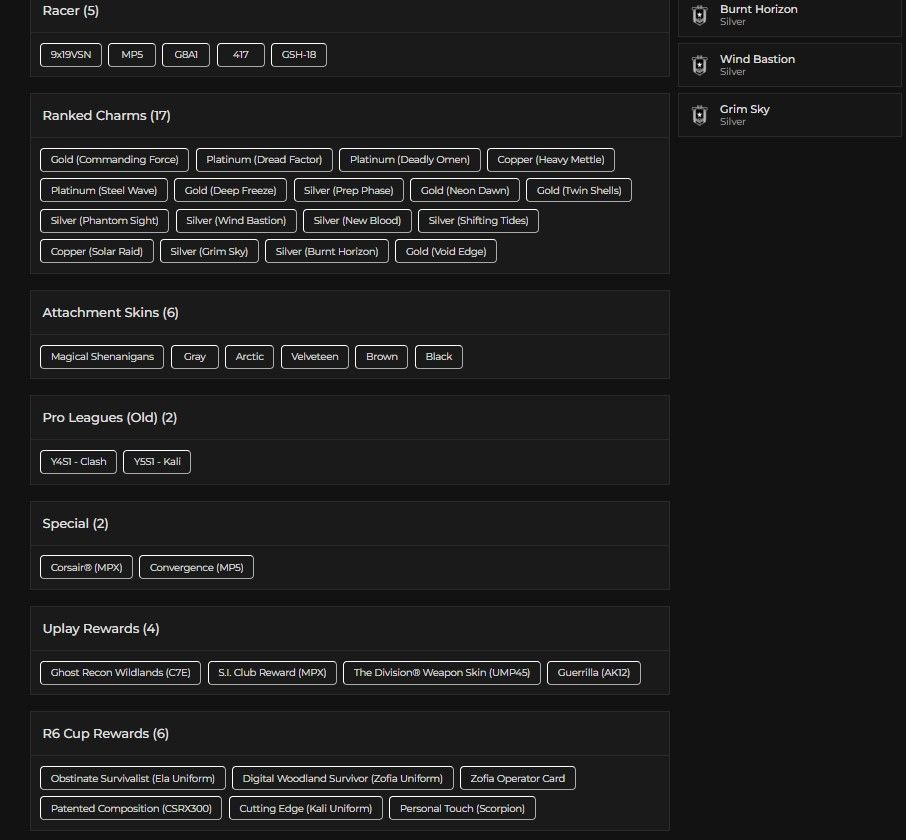Click Obstinate Survivalist (Ela Uniform) tag
The height and width of the screenshot is (840, 906).
tap(133, 778)
